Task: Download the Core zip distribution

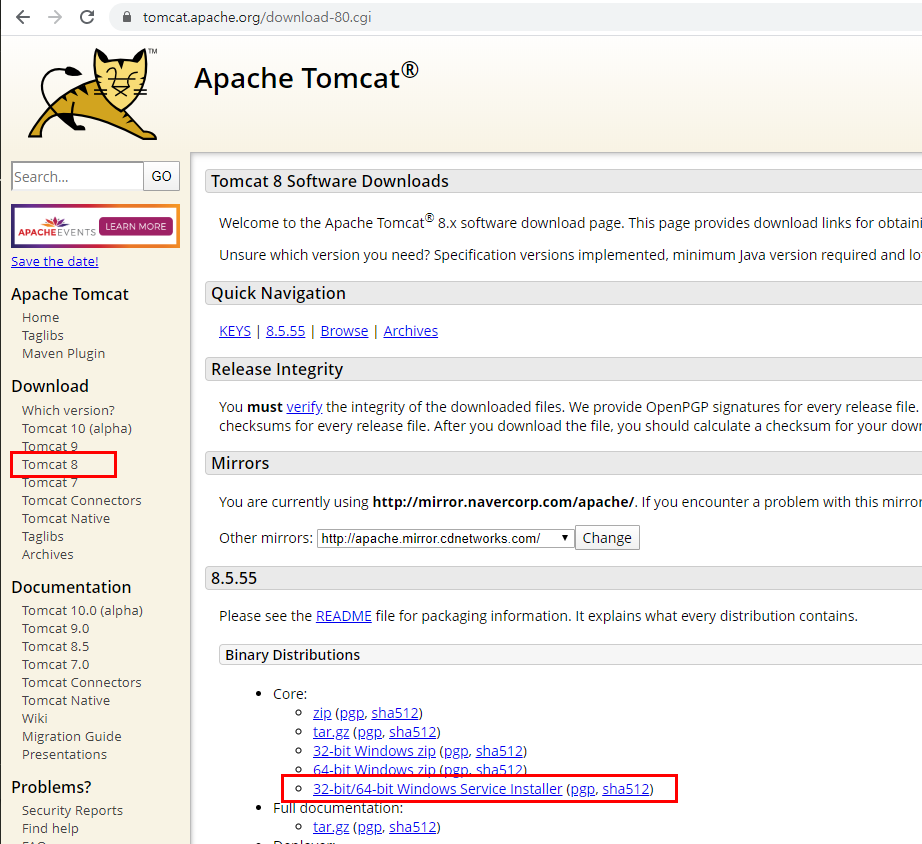Action: click(x=322, y=713)
